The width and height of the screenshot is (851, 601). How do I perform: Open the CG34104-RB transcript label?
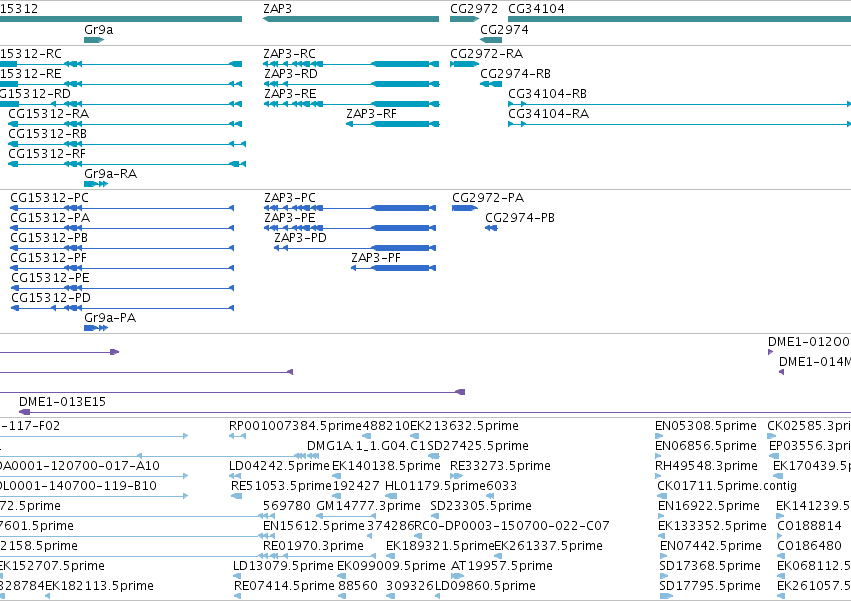coord(547,94)
